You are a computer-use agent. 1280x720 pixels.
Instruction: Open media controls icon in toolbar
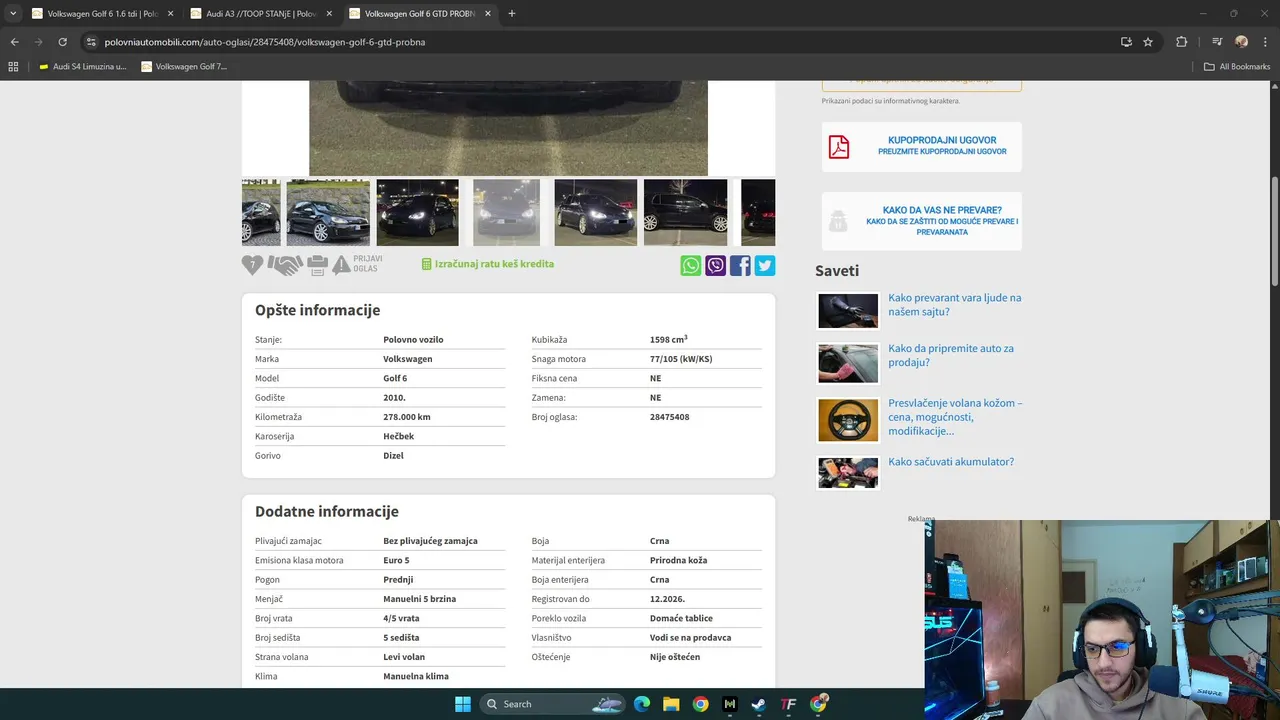1217,42
